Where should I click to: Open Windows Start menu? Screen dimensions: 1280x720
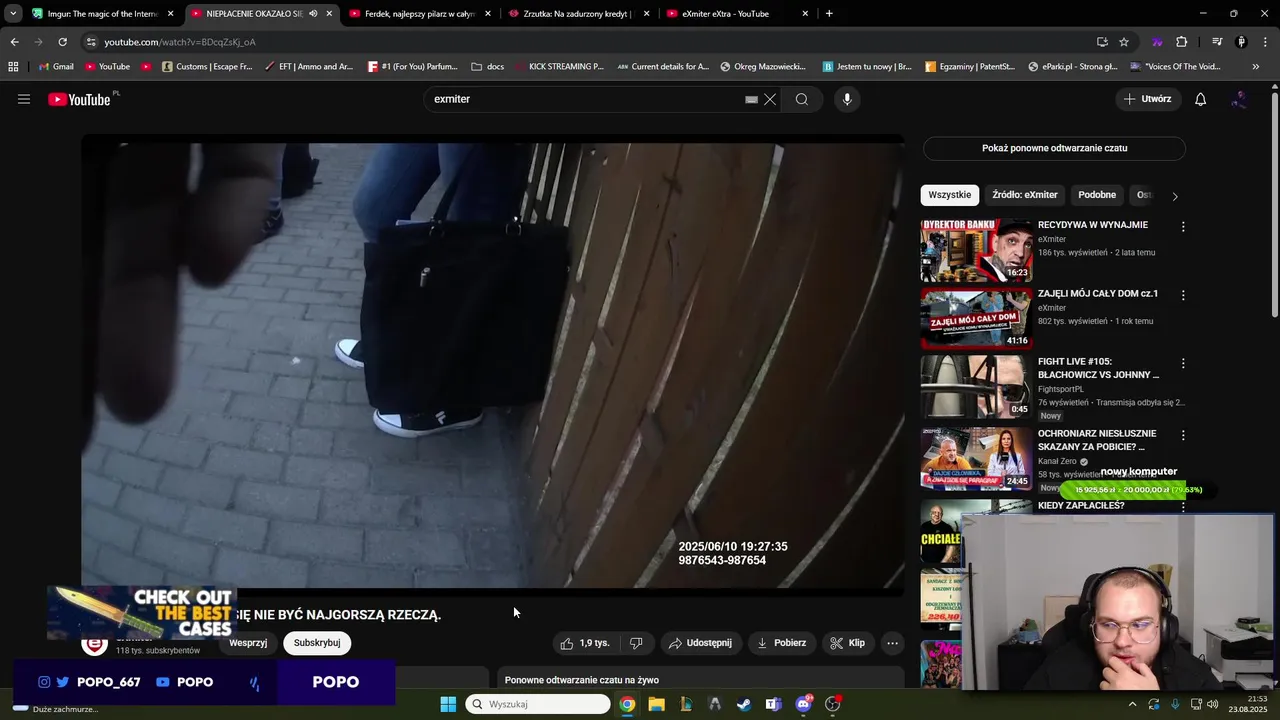tap(448, 704)
